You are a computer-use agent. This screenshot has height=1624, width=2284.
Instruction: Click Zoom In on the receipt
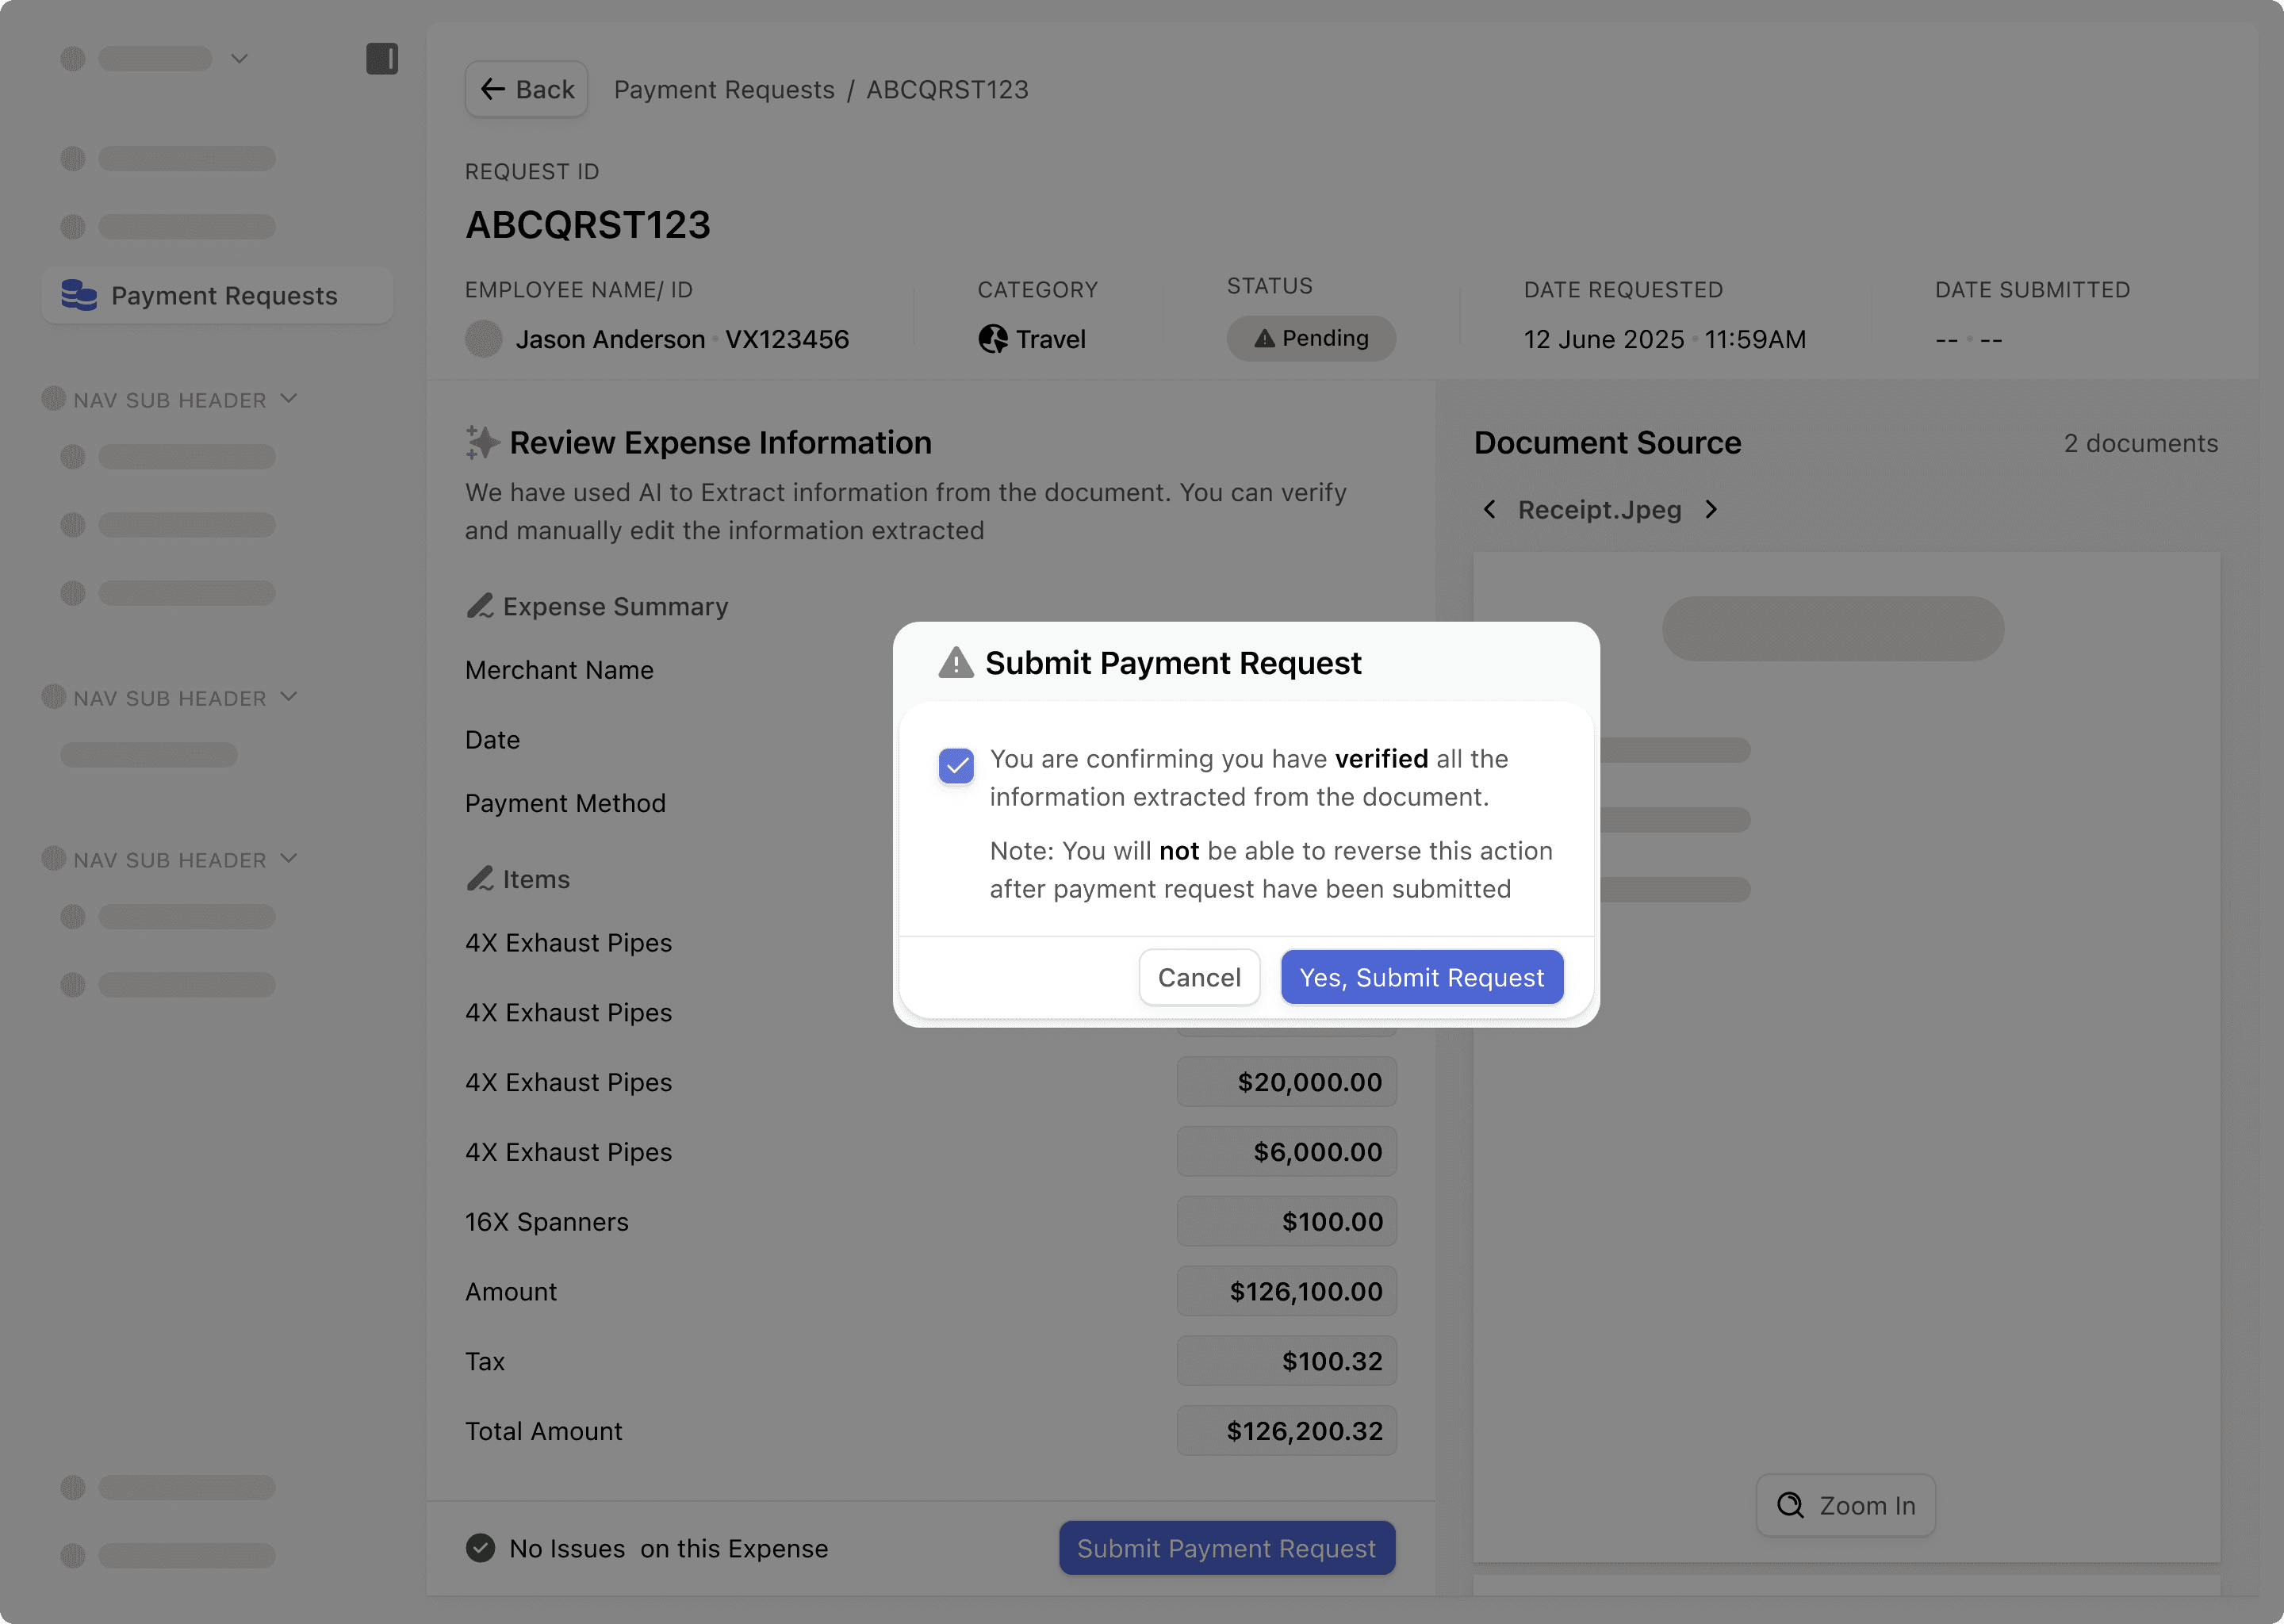click(1845, 1505)
